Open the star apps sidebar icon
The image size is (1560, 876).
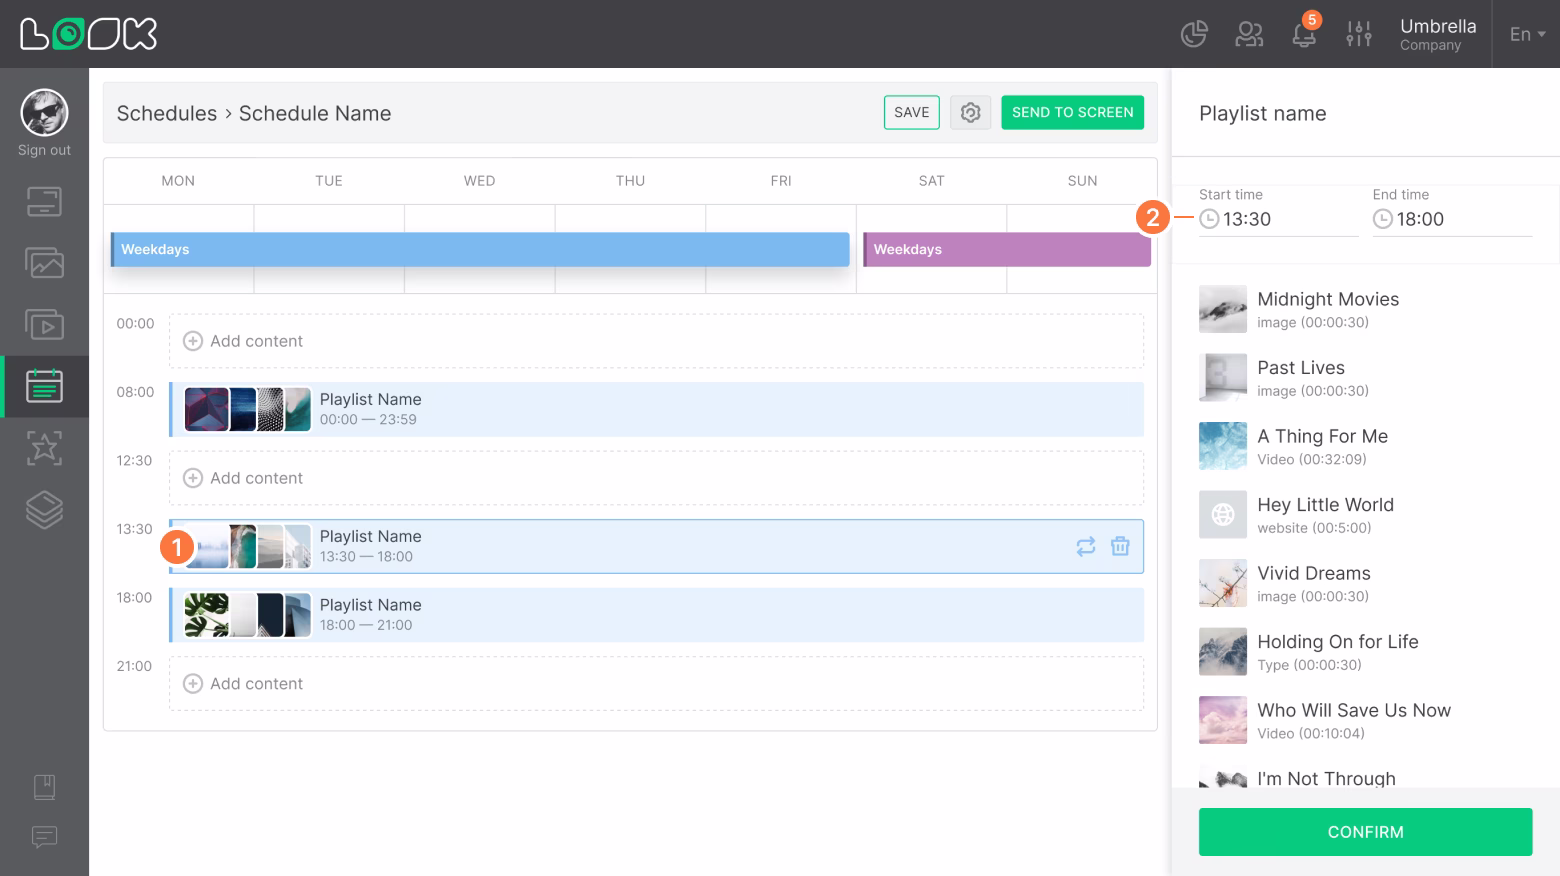[44, 448]
